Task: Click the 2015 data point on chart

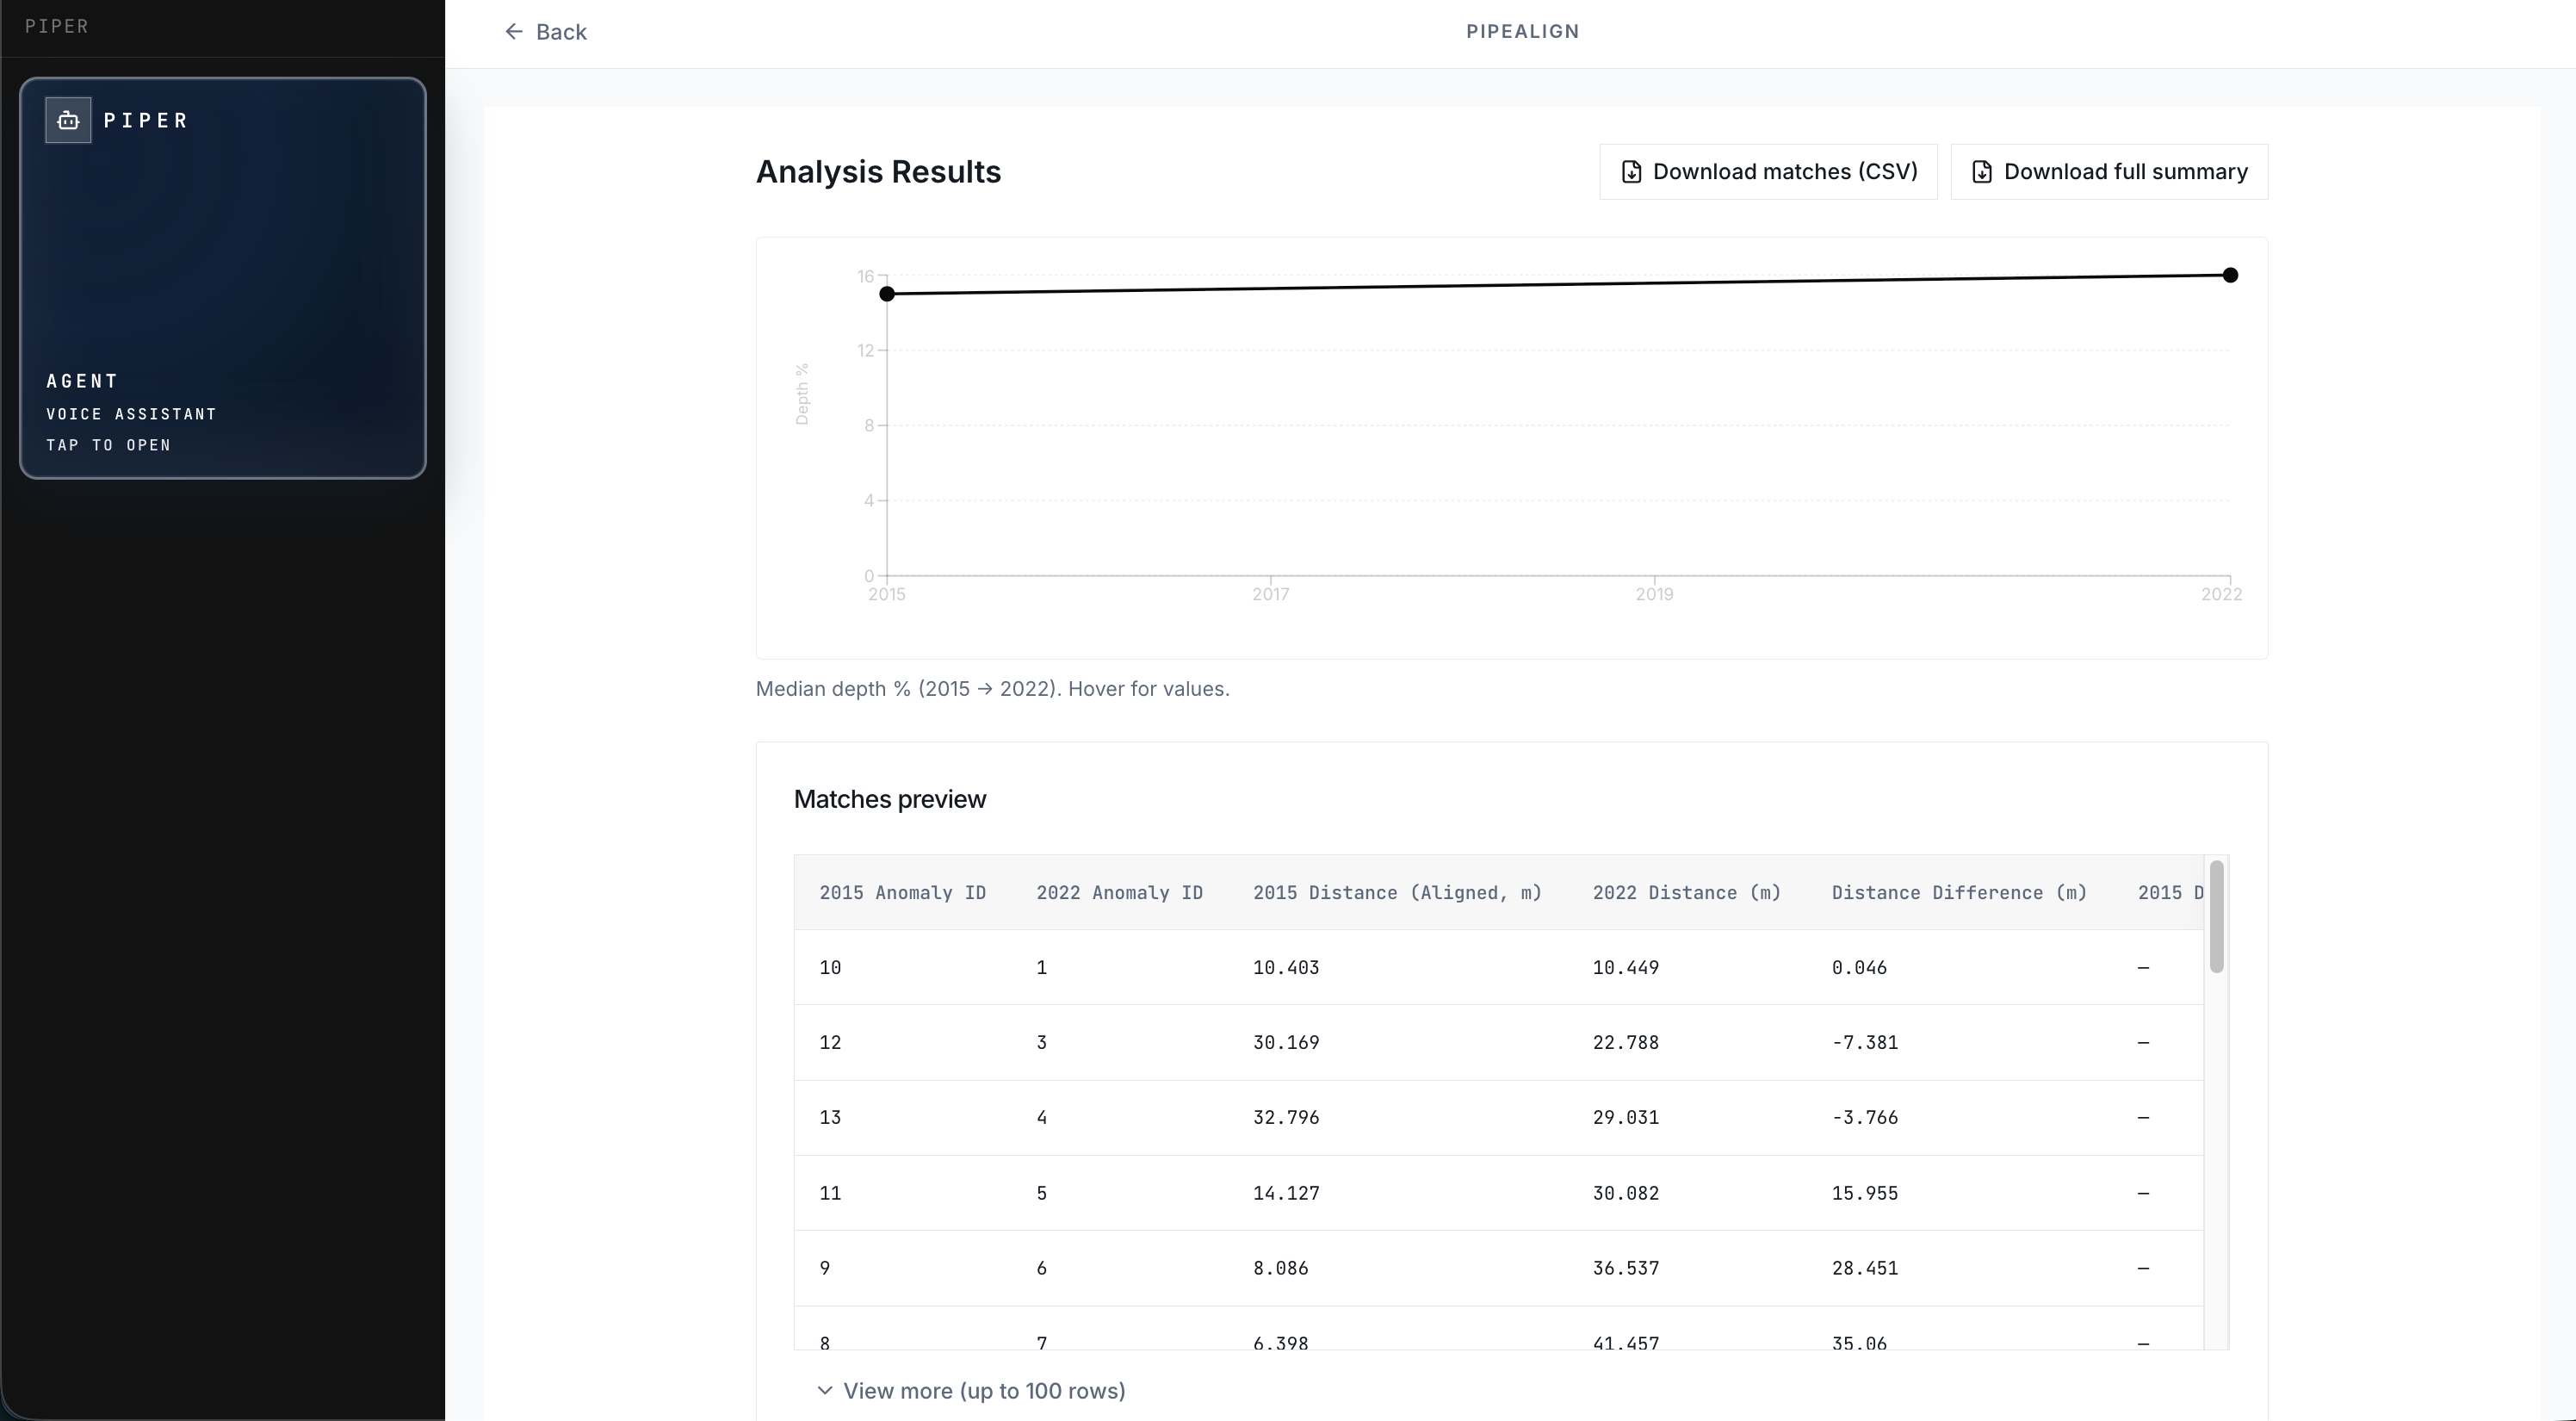Action: click(x=887, y=294)
